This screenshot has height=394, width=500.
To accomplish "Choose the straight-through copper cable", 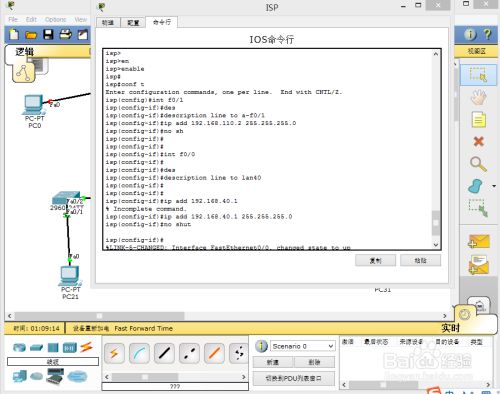I will [164, 353].
